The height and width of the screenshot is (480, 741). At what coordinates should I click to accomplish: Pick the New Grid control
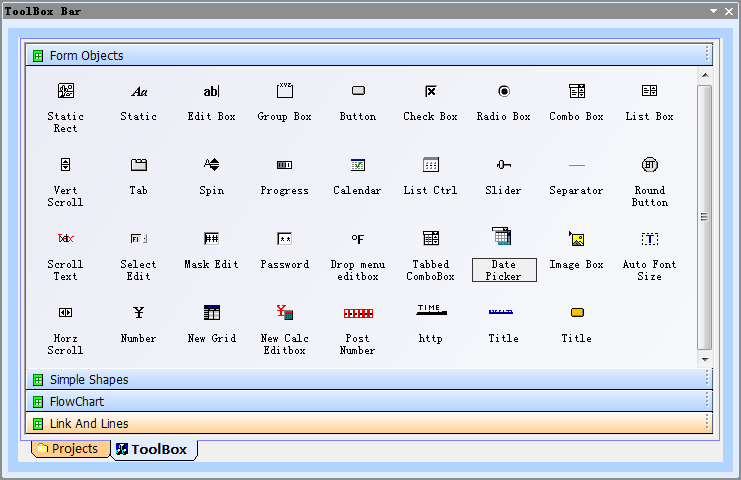tap(211, 314)
